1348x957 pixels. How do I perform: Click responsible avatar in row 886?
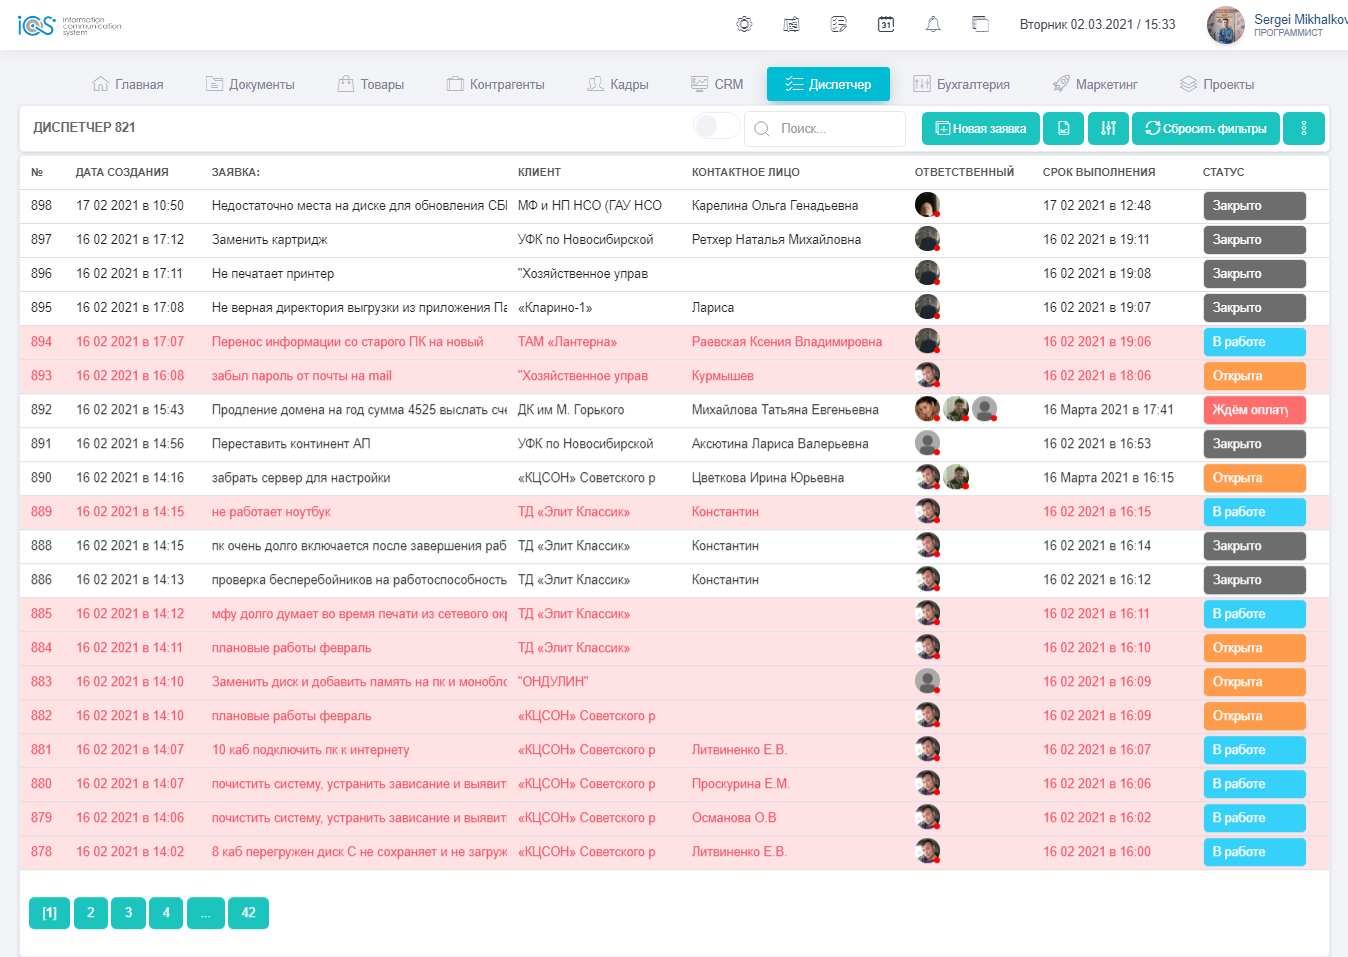(x=927, y=579)
